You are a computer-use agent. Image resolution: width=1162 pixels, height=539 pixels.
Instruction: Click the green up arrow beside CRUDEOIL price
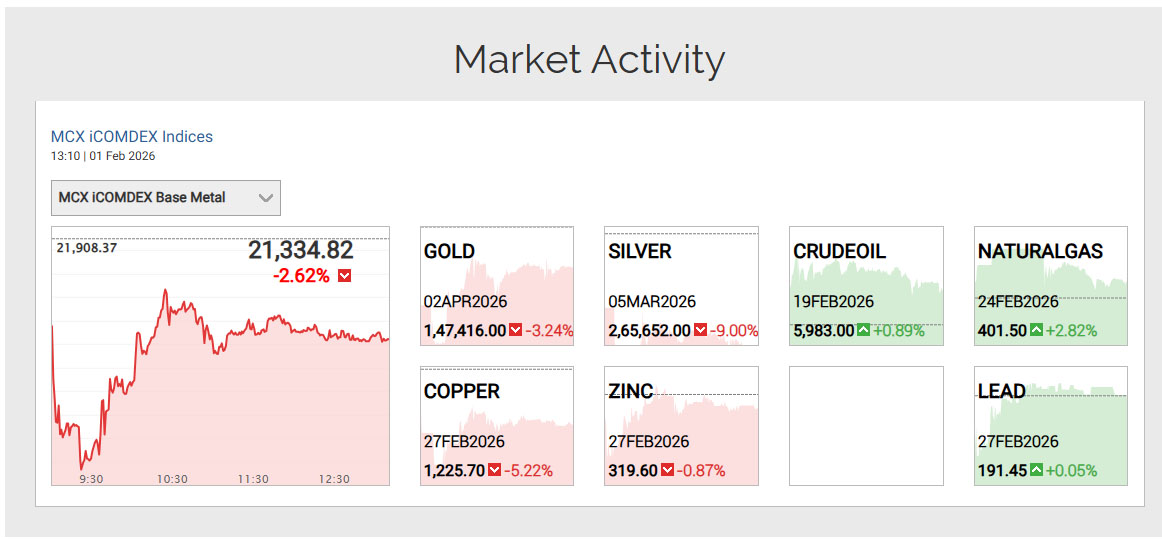coord(864,331)
